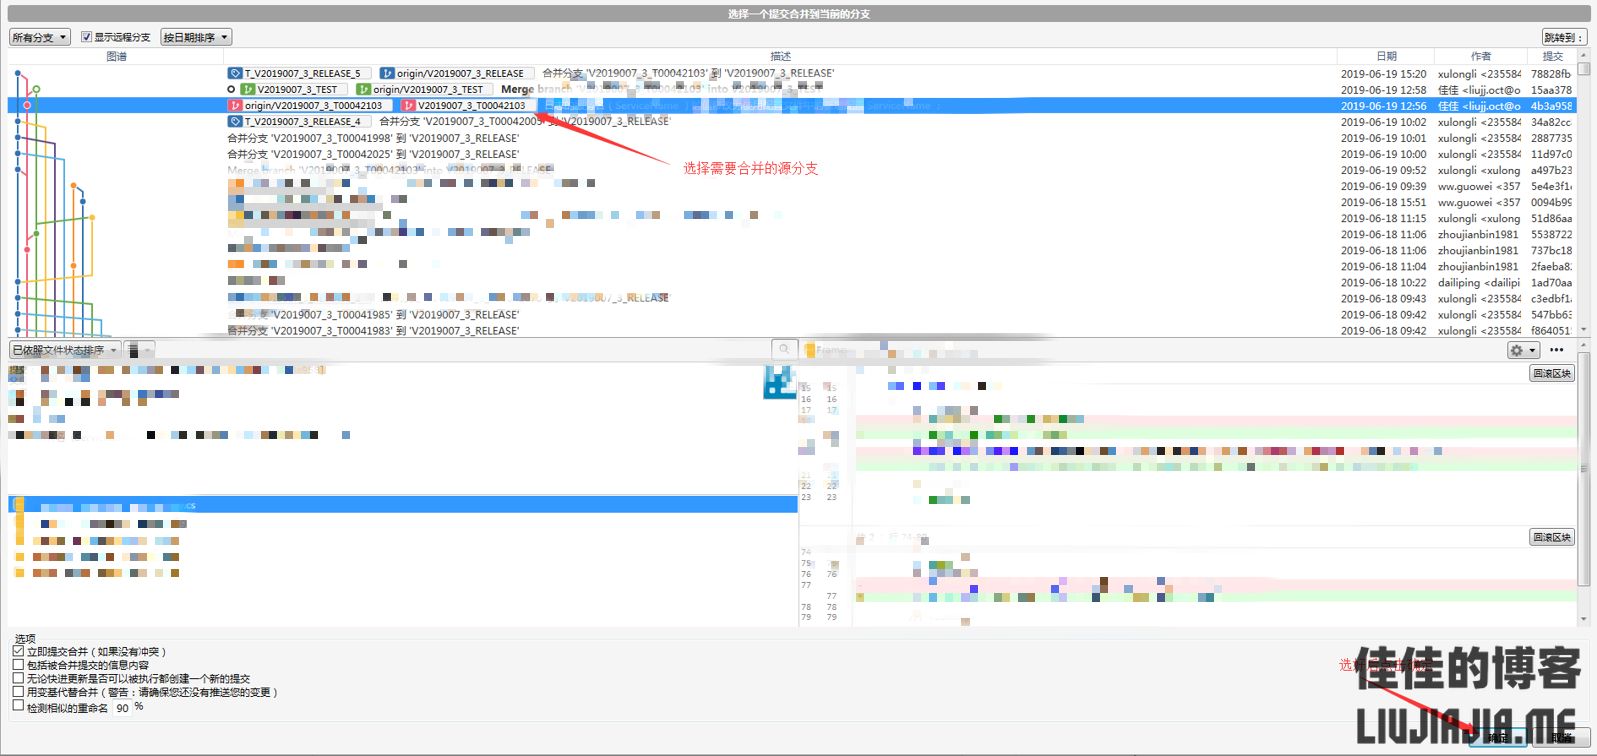The image size is (1597, 756).
Task: Uncheck 立即提交合并 option
Action: (19, 651)
